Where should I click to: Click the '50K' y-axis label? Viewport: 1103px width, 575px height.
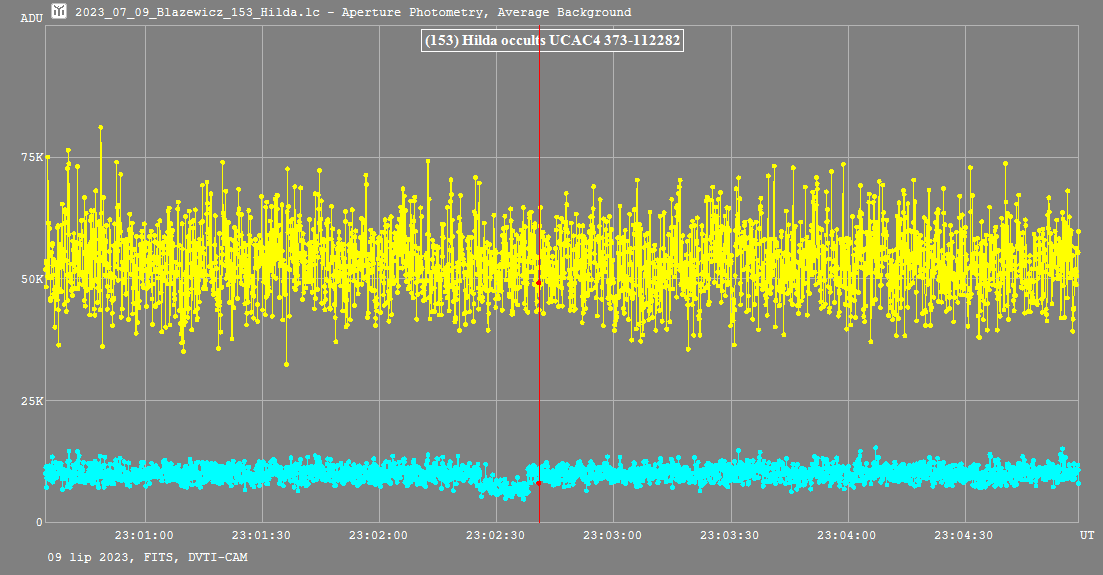[x=32, y=279]
